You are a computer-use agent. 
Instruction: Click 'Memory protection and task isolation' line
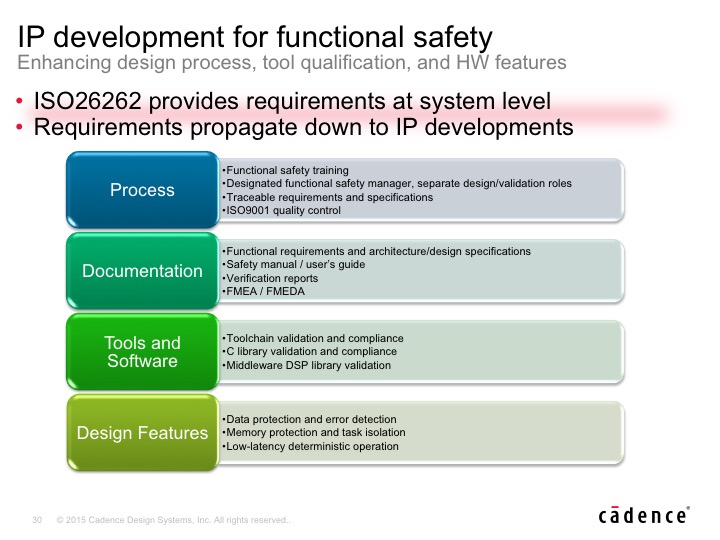pos(314,433)
